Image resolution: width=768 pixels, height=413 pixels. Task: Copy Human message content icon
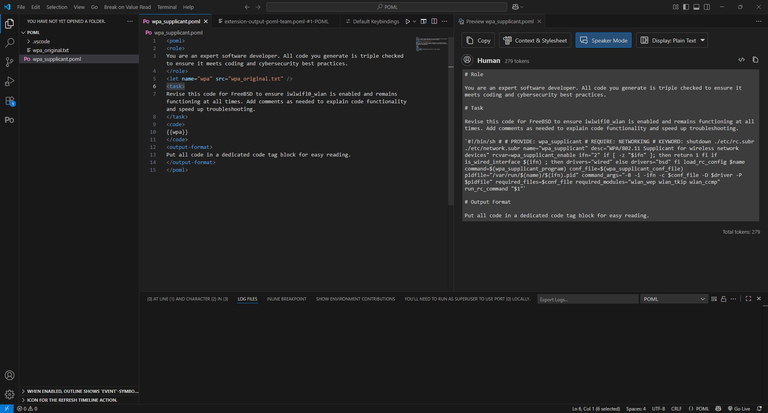pos(755,60)
